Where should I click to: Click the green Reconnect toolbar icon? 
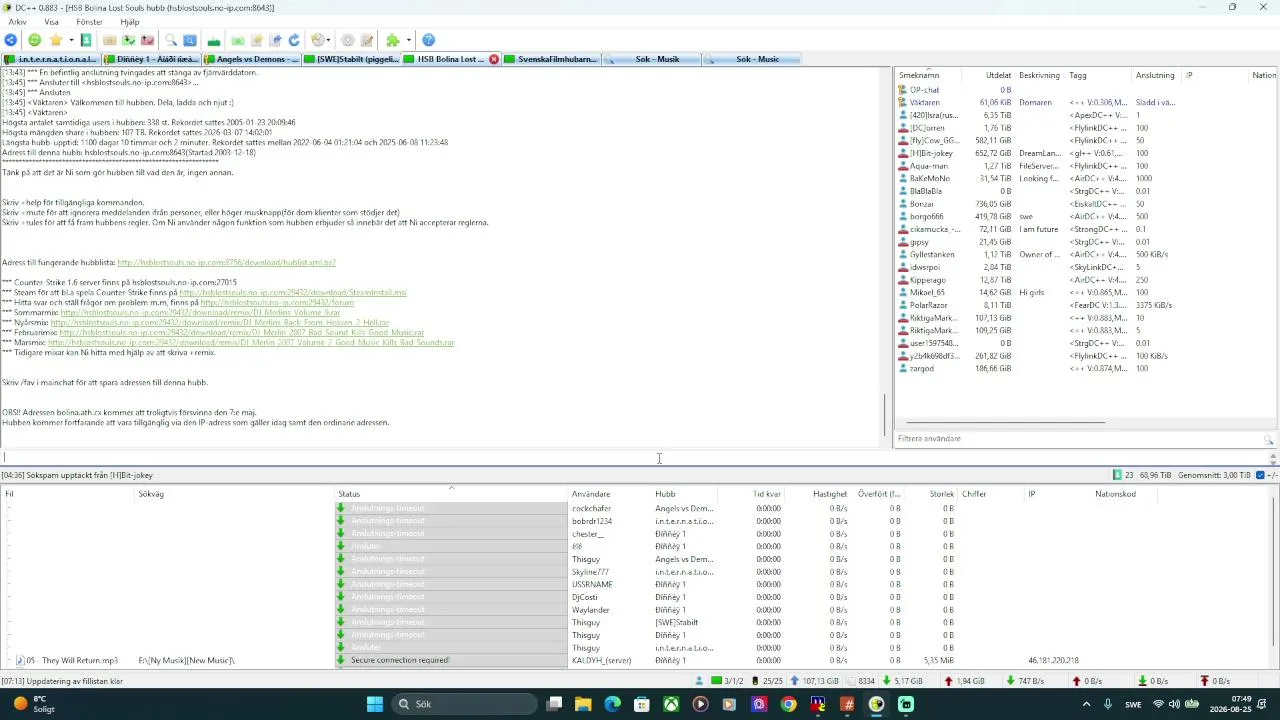point(34,40)
